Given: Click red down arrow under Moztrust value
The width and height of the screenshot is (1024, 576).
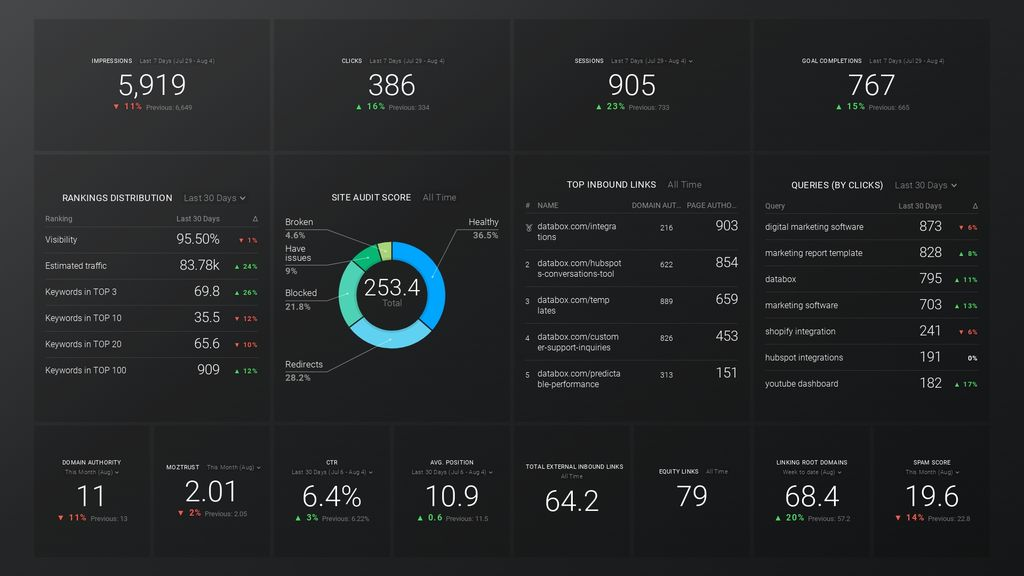Looking at the screenshot, I should point(181,513).
